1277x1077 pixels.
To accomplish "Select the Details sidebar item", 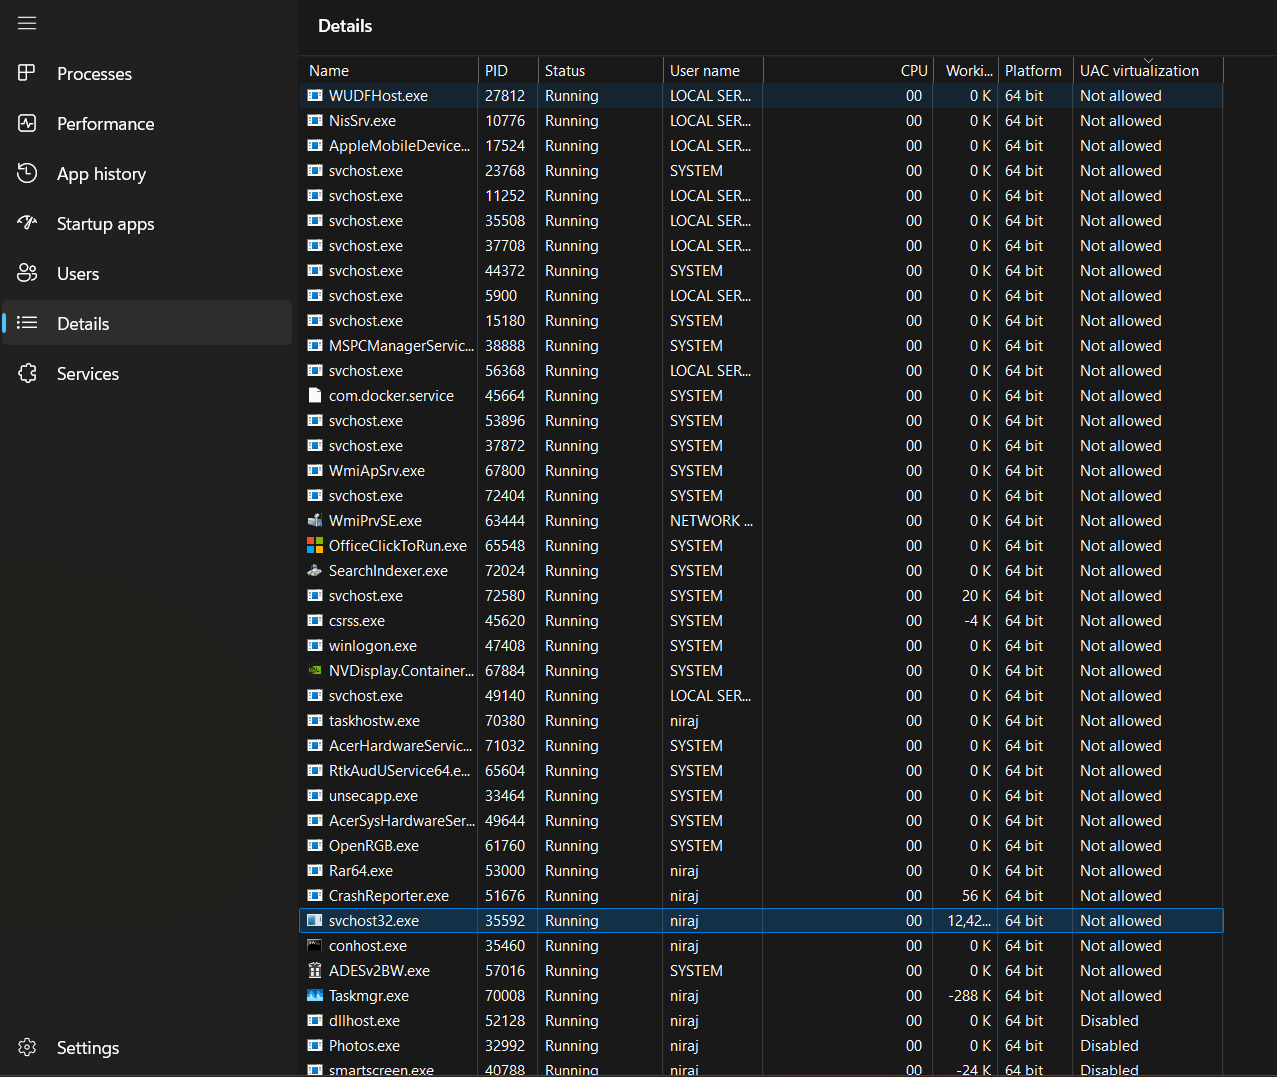I will coord(147,323).
